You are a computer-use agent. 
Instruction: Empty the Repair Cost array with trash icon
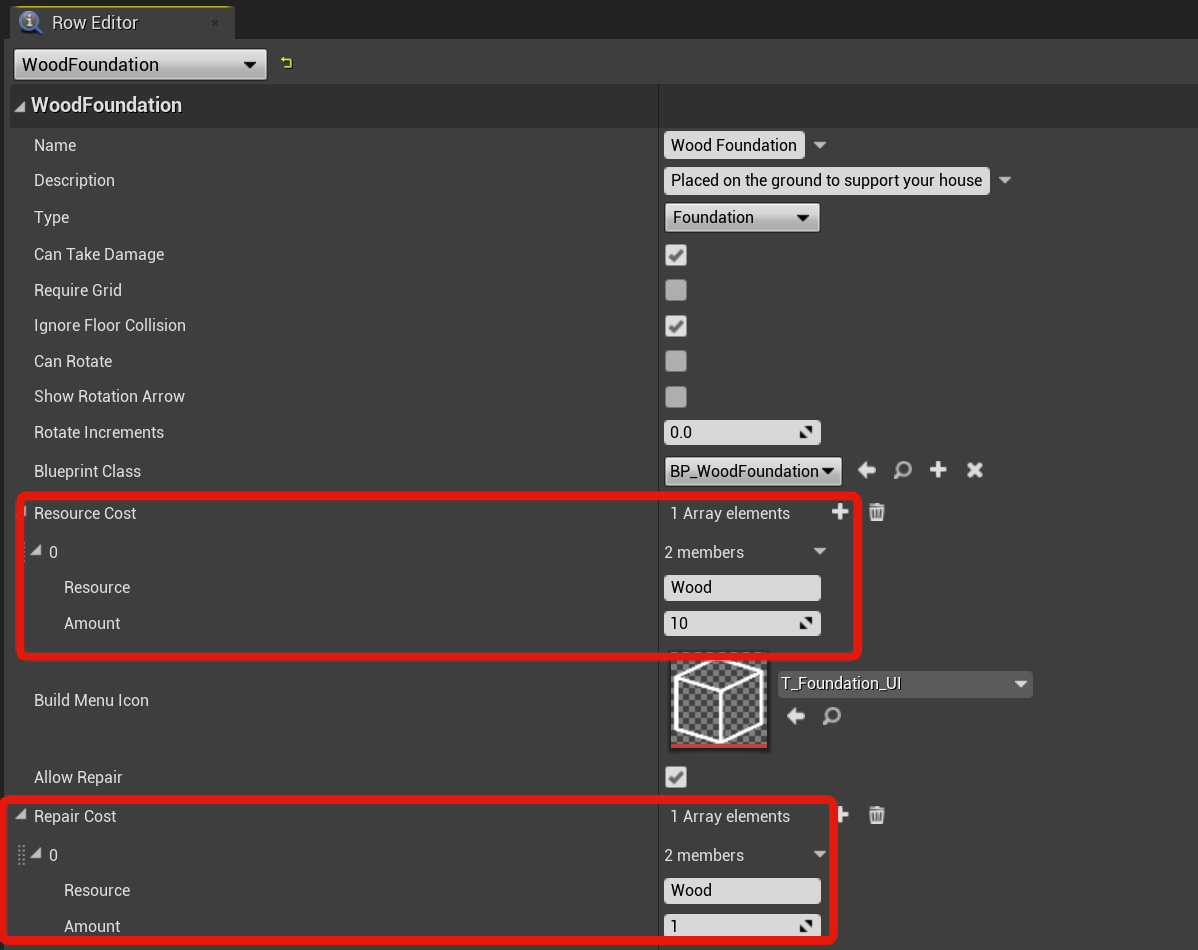[877, 815]
